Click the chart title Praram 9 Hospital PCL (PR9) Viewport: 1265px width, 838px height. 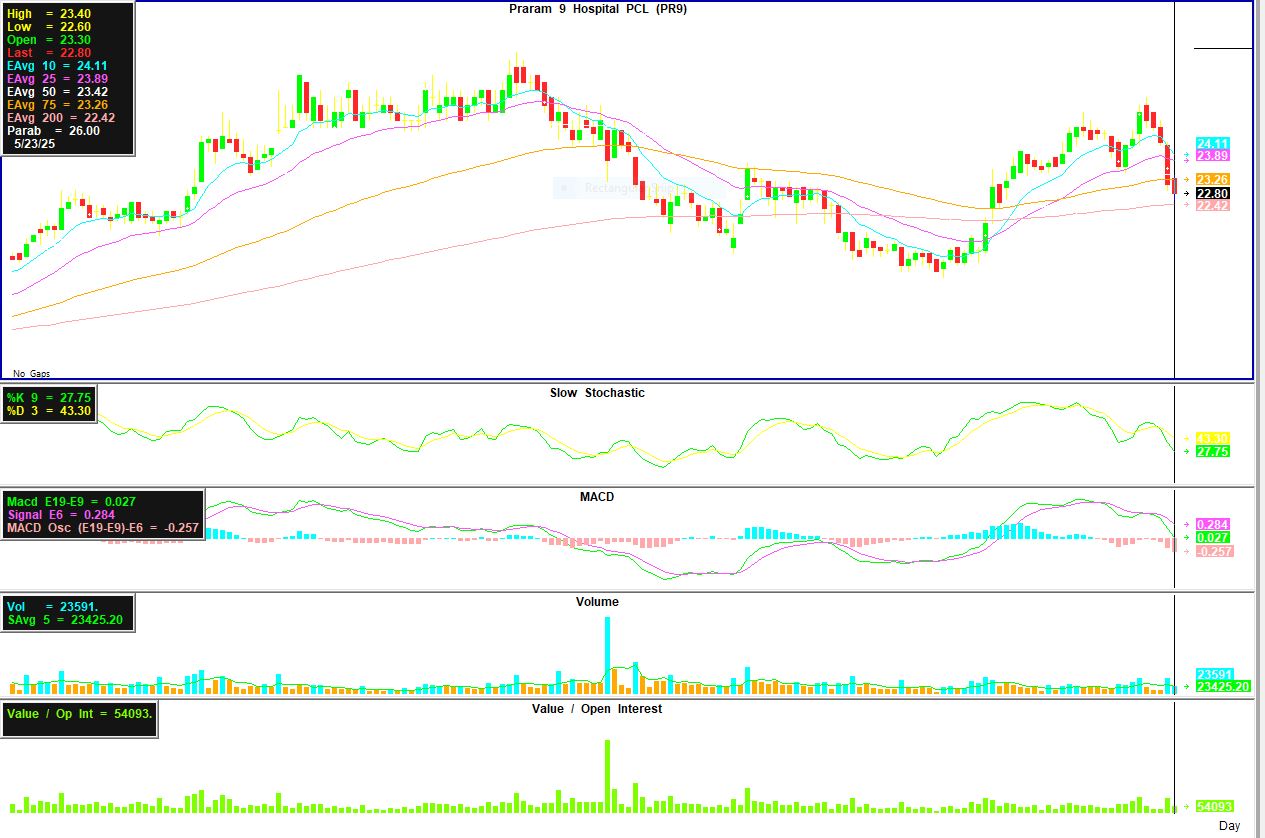pyautogui.click(x=599, y=9)
